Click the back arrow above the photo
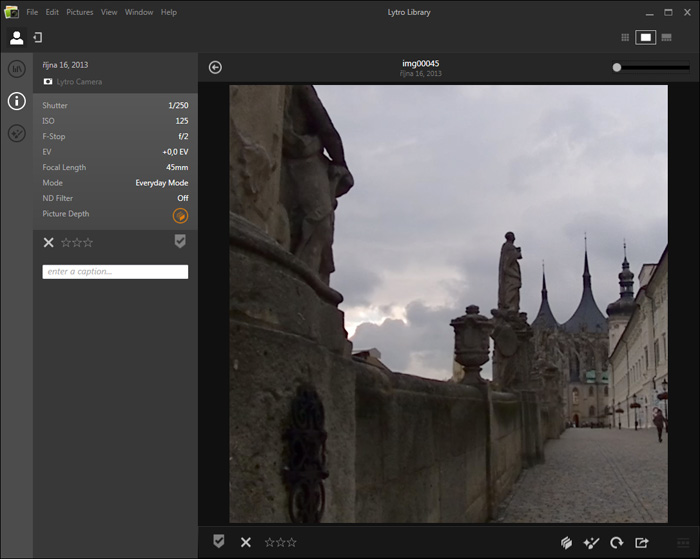The height and width of the screenshot is (559, 700). [x=215, y=67]
